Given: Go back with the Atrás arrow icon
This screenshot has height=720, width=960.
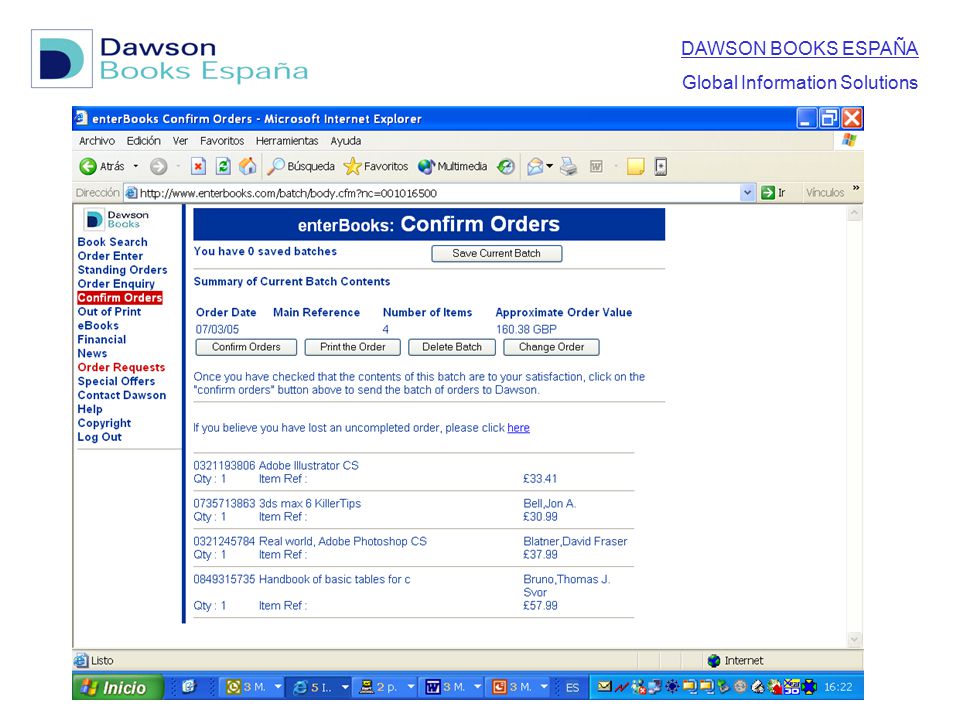Looking at the screenshot, I should coord(88,166).
